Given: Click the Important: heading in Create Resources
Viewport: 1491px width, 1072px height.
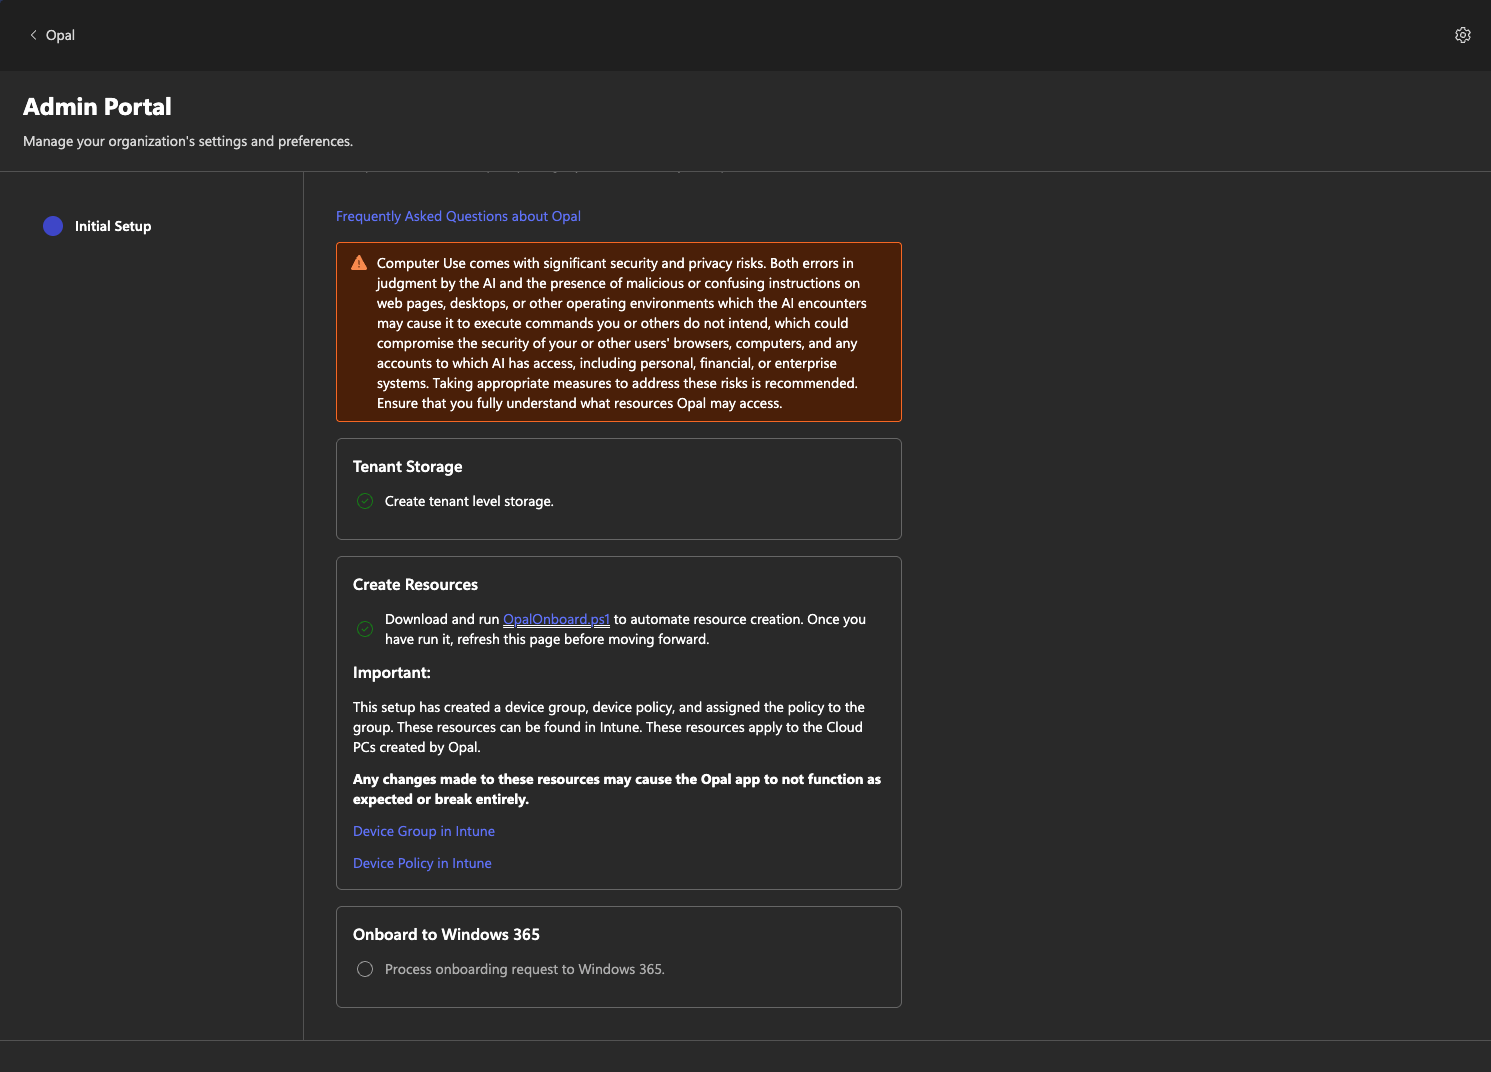Looking at the screenshot, I should (391, 673).
